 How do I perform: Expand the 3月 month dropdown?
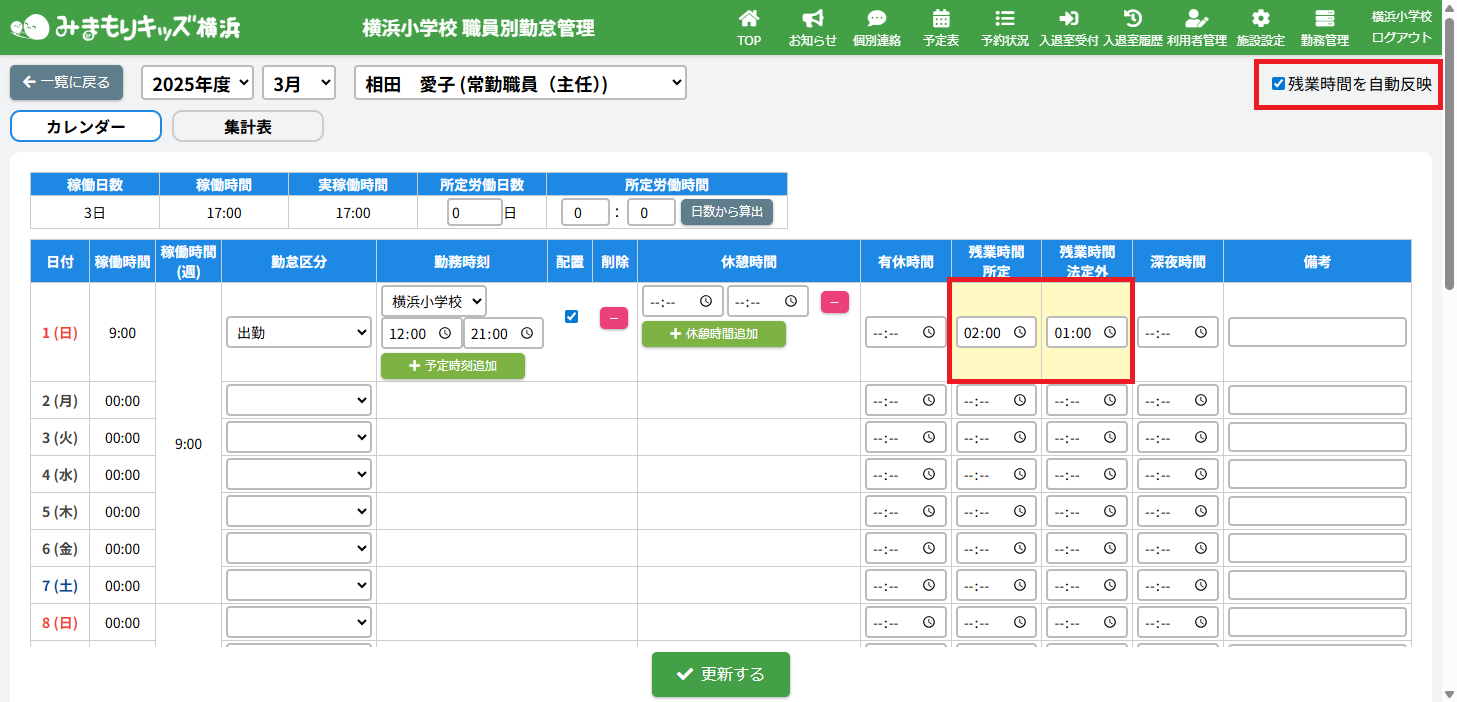pos(298,84)
